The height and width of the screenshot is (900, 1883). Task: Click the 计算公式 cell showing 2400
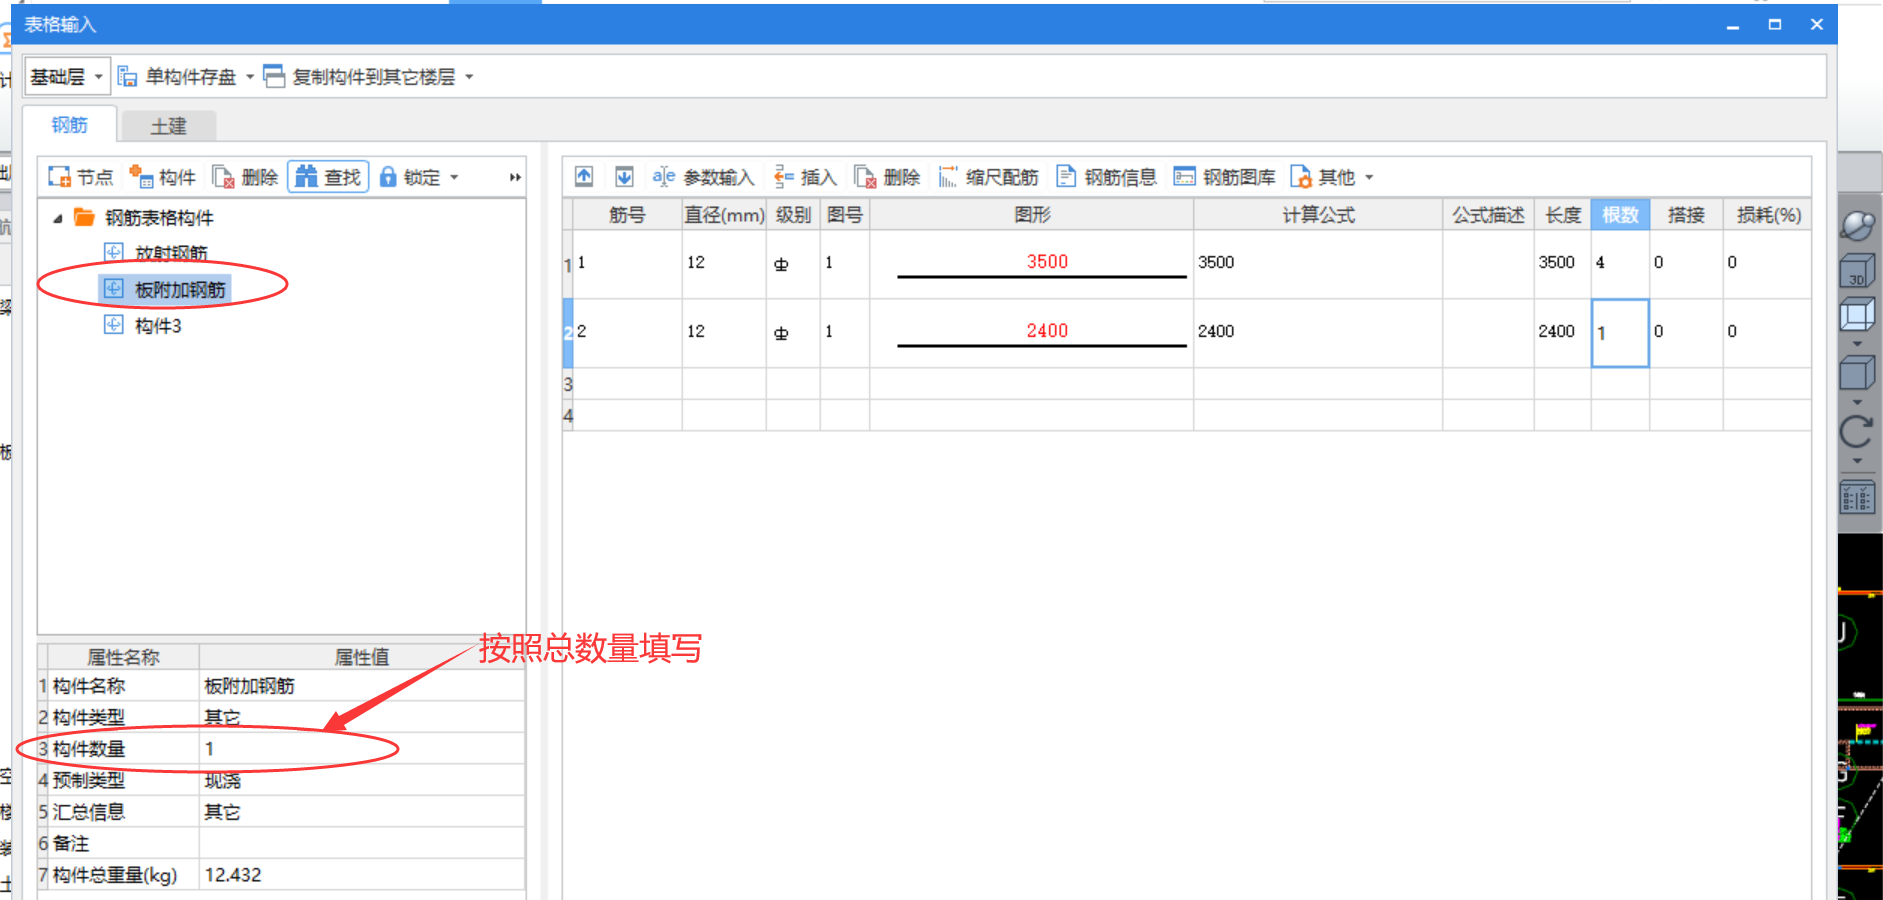pyautogui.click(x=1318, y=333)
